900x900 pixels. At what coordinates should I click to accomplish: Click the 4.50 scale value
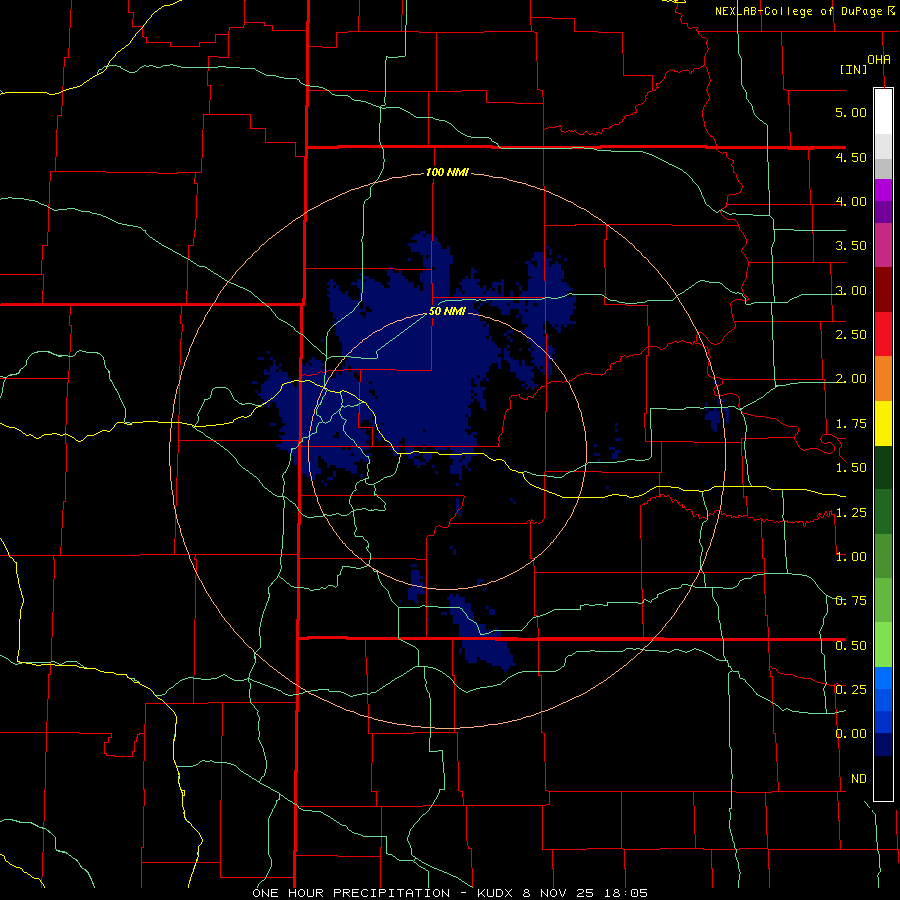851,157
